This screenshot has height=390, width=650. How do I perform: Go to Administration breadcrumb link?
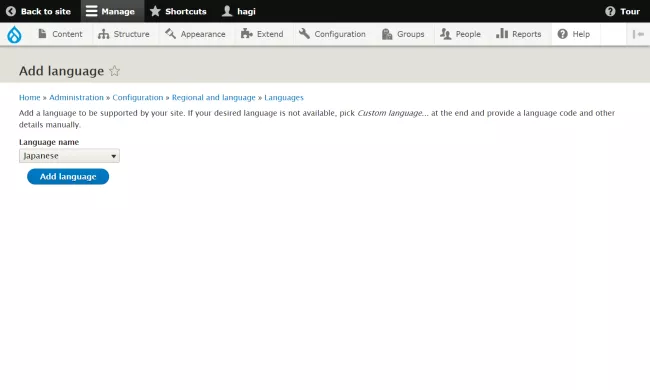point(76,97)
